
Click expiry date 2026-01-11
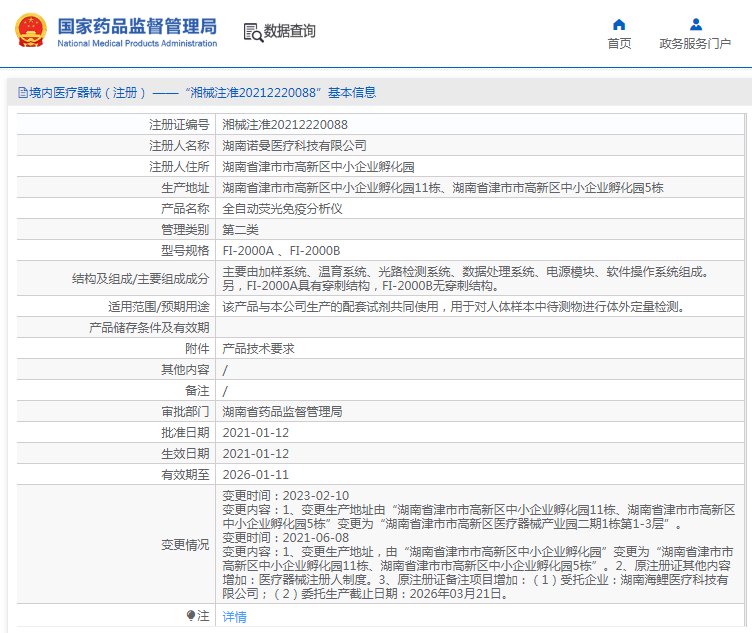[256, 475]
